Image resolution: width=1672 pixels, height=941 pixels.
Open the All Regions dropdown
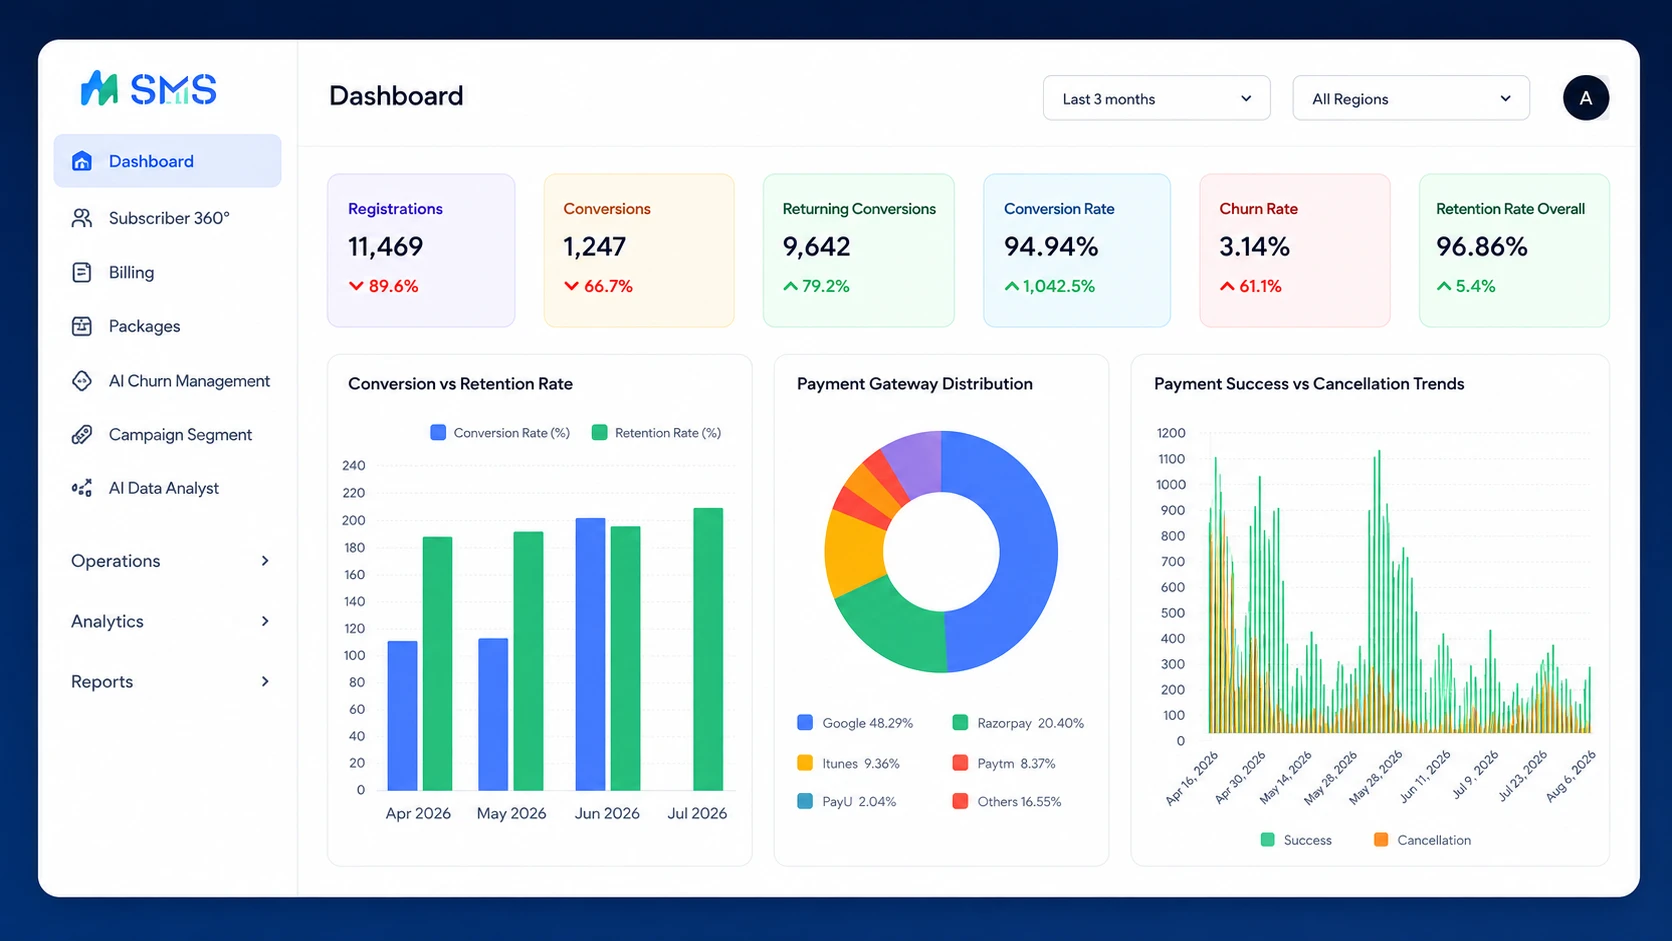click(1411, 98)
